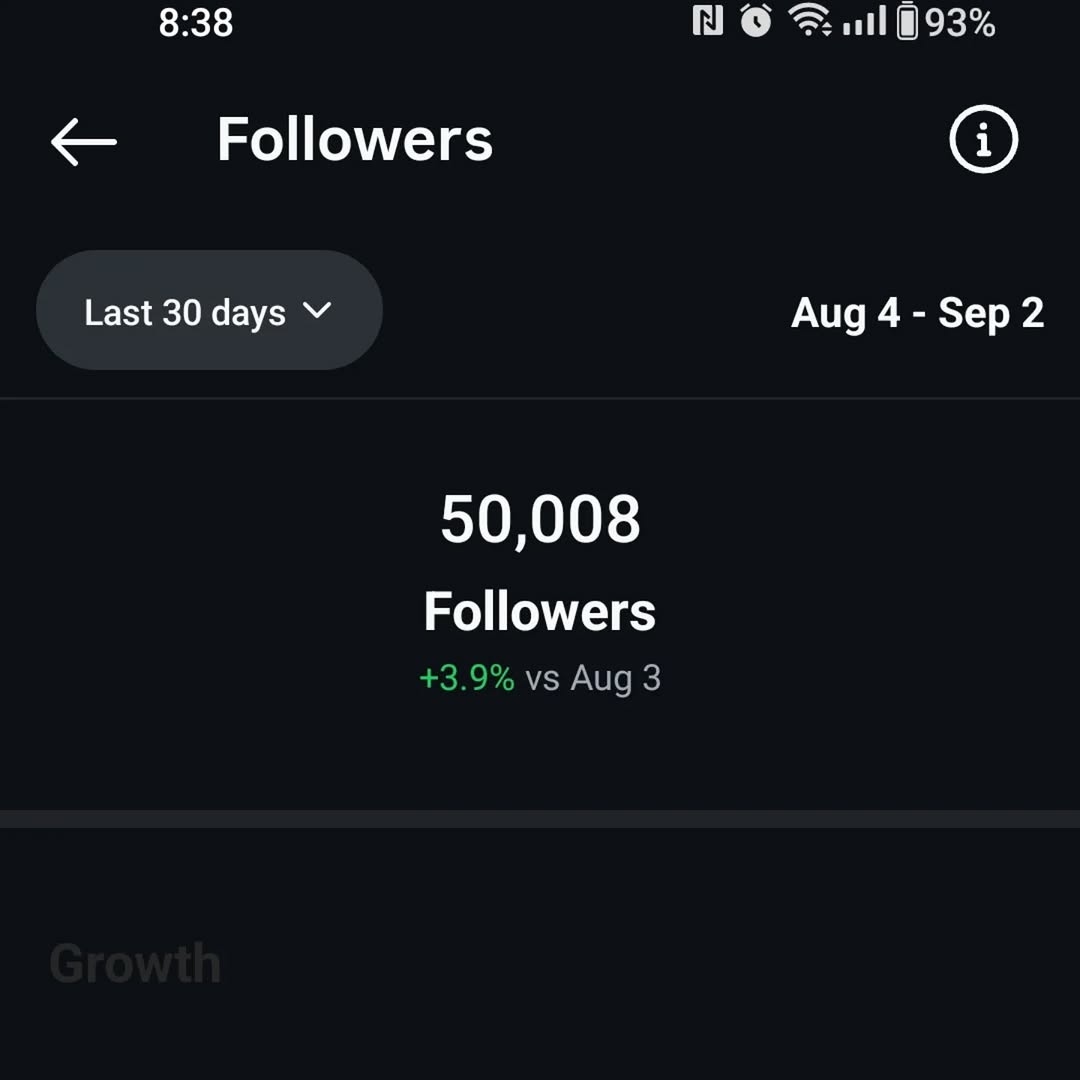Tap the cellular signal bars icon
Viewport: 1080px width, 1080px height.
pos(864,21)
